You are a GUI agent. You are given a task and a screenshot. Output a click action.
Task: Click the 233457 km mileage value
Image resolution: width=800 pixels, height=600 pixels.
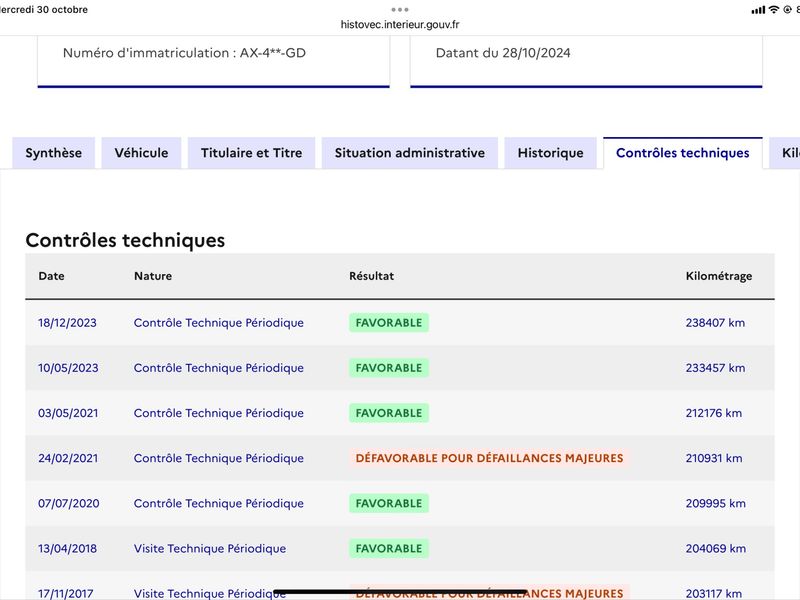715,368
